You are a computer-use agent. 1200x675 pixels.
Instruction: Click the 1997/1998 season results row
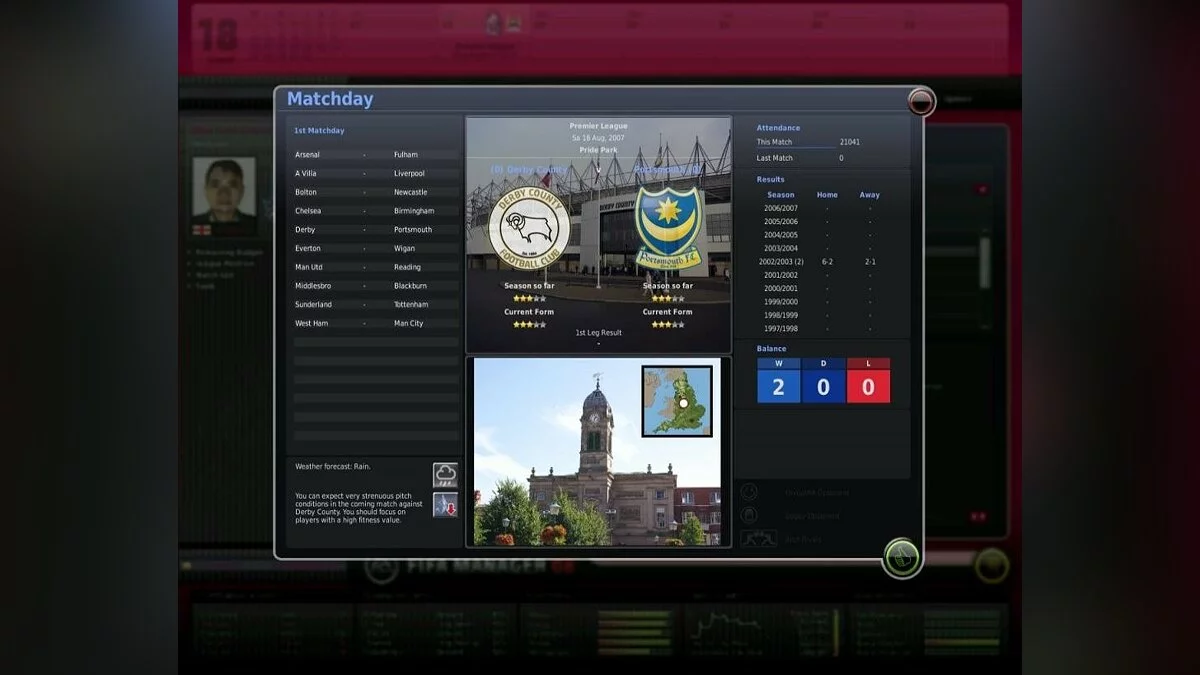click(825, 328)
